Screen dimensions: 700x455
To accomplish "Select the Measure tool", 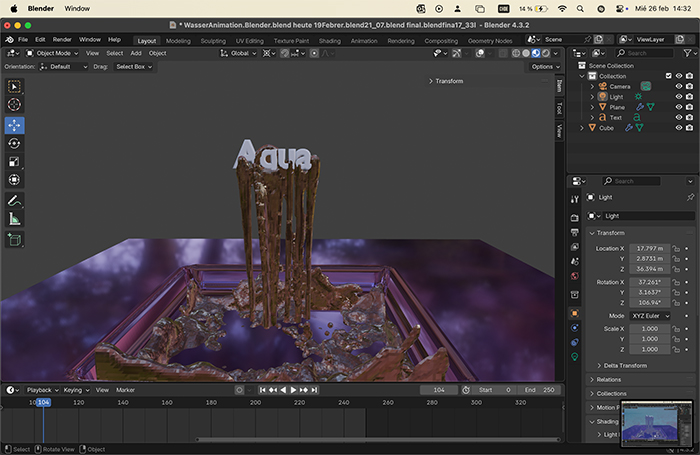I will point(15,219).
